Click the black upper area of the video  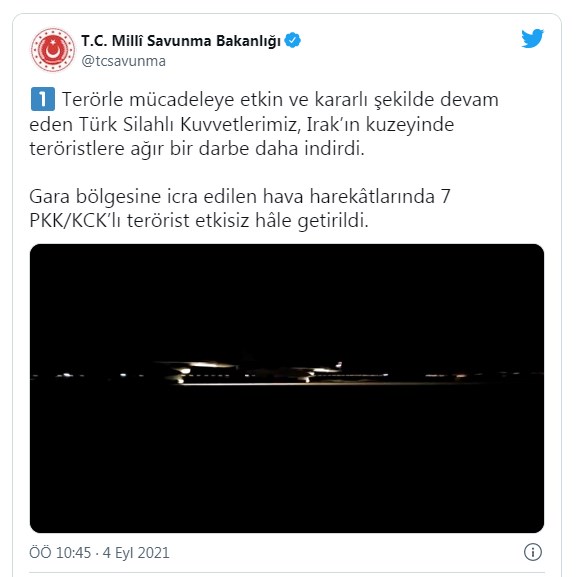[287, 299]
